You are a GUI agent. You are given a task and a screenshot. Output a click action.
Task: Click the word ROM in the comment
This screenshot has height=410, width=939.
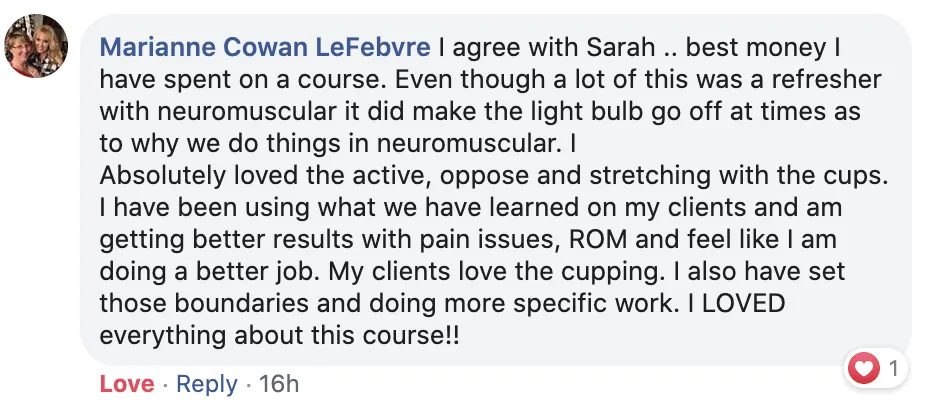click(x=598, y=239)
